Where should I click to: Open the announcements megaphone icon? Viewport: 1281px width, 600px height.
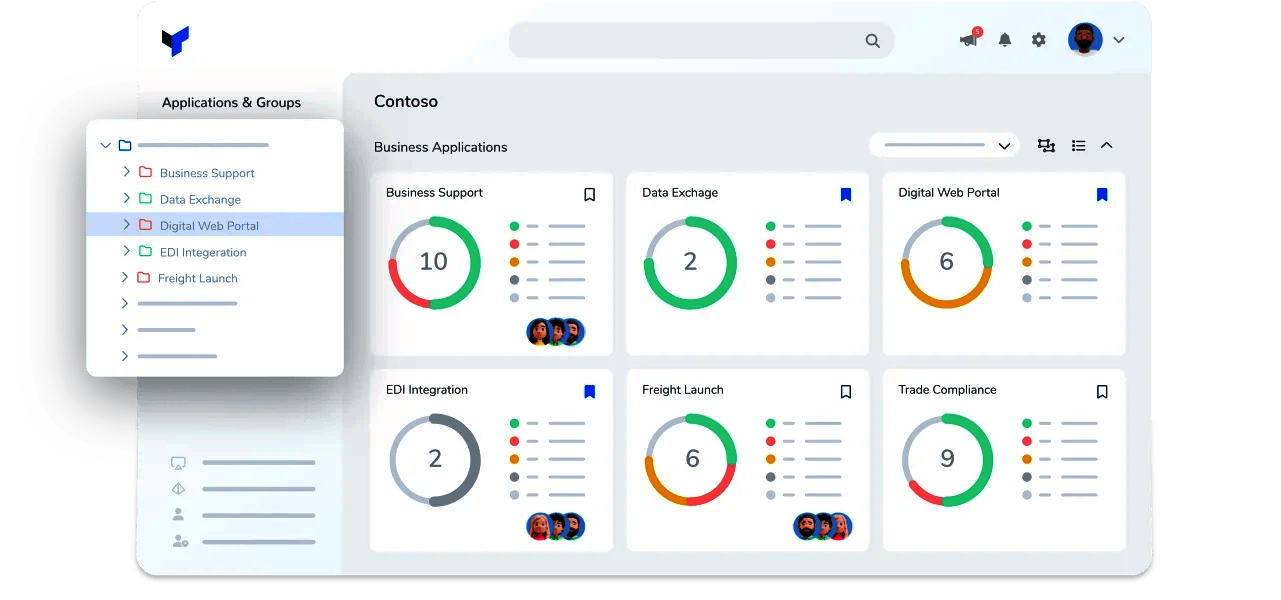pos(968,40)
